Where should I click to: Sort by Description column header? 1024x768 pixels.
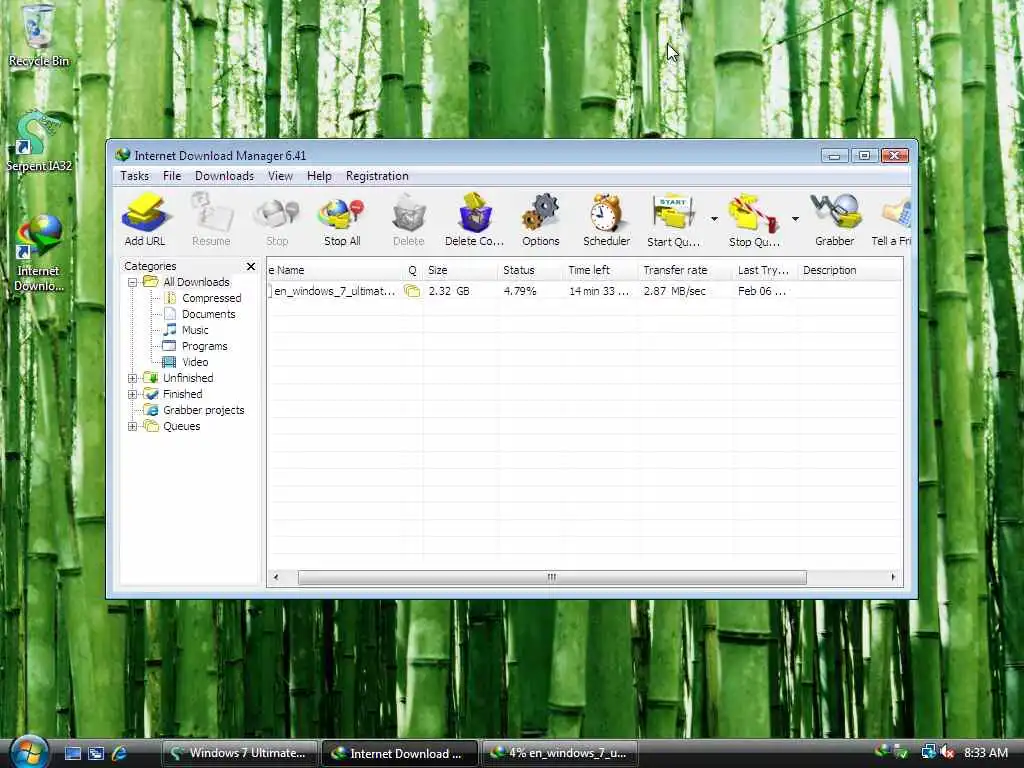849,270
